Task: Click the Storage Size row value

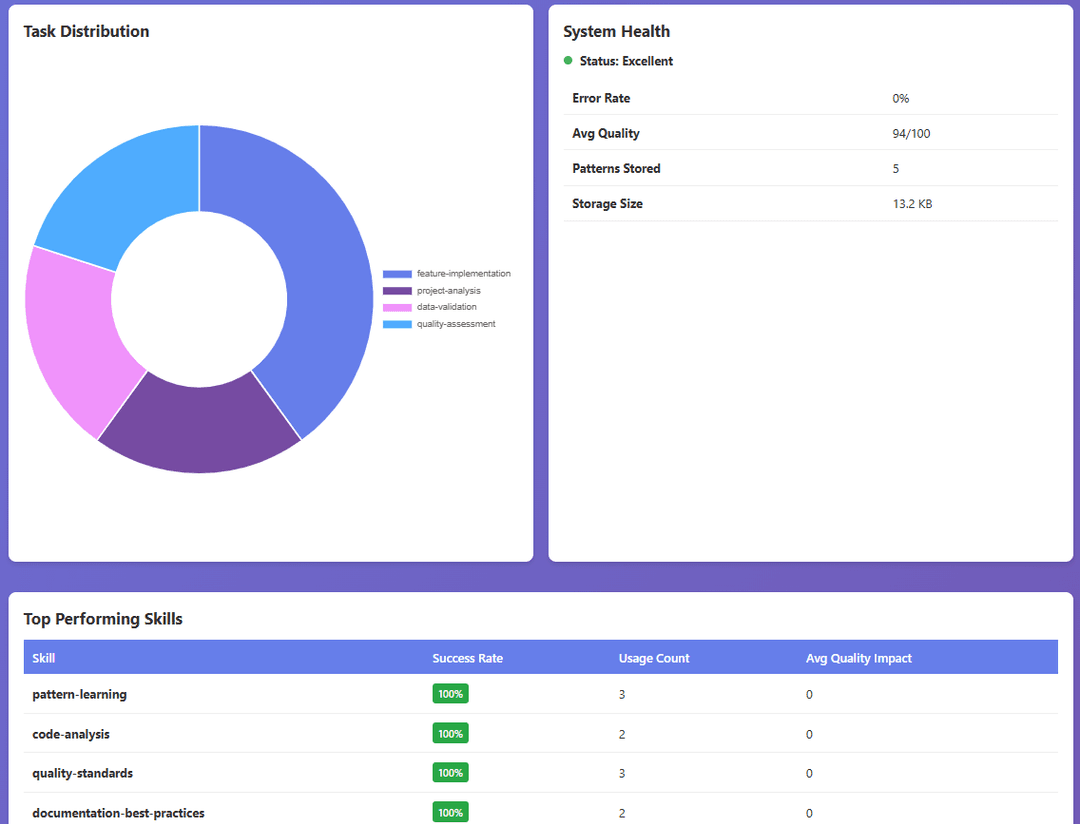Action: tap(912, 204)
